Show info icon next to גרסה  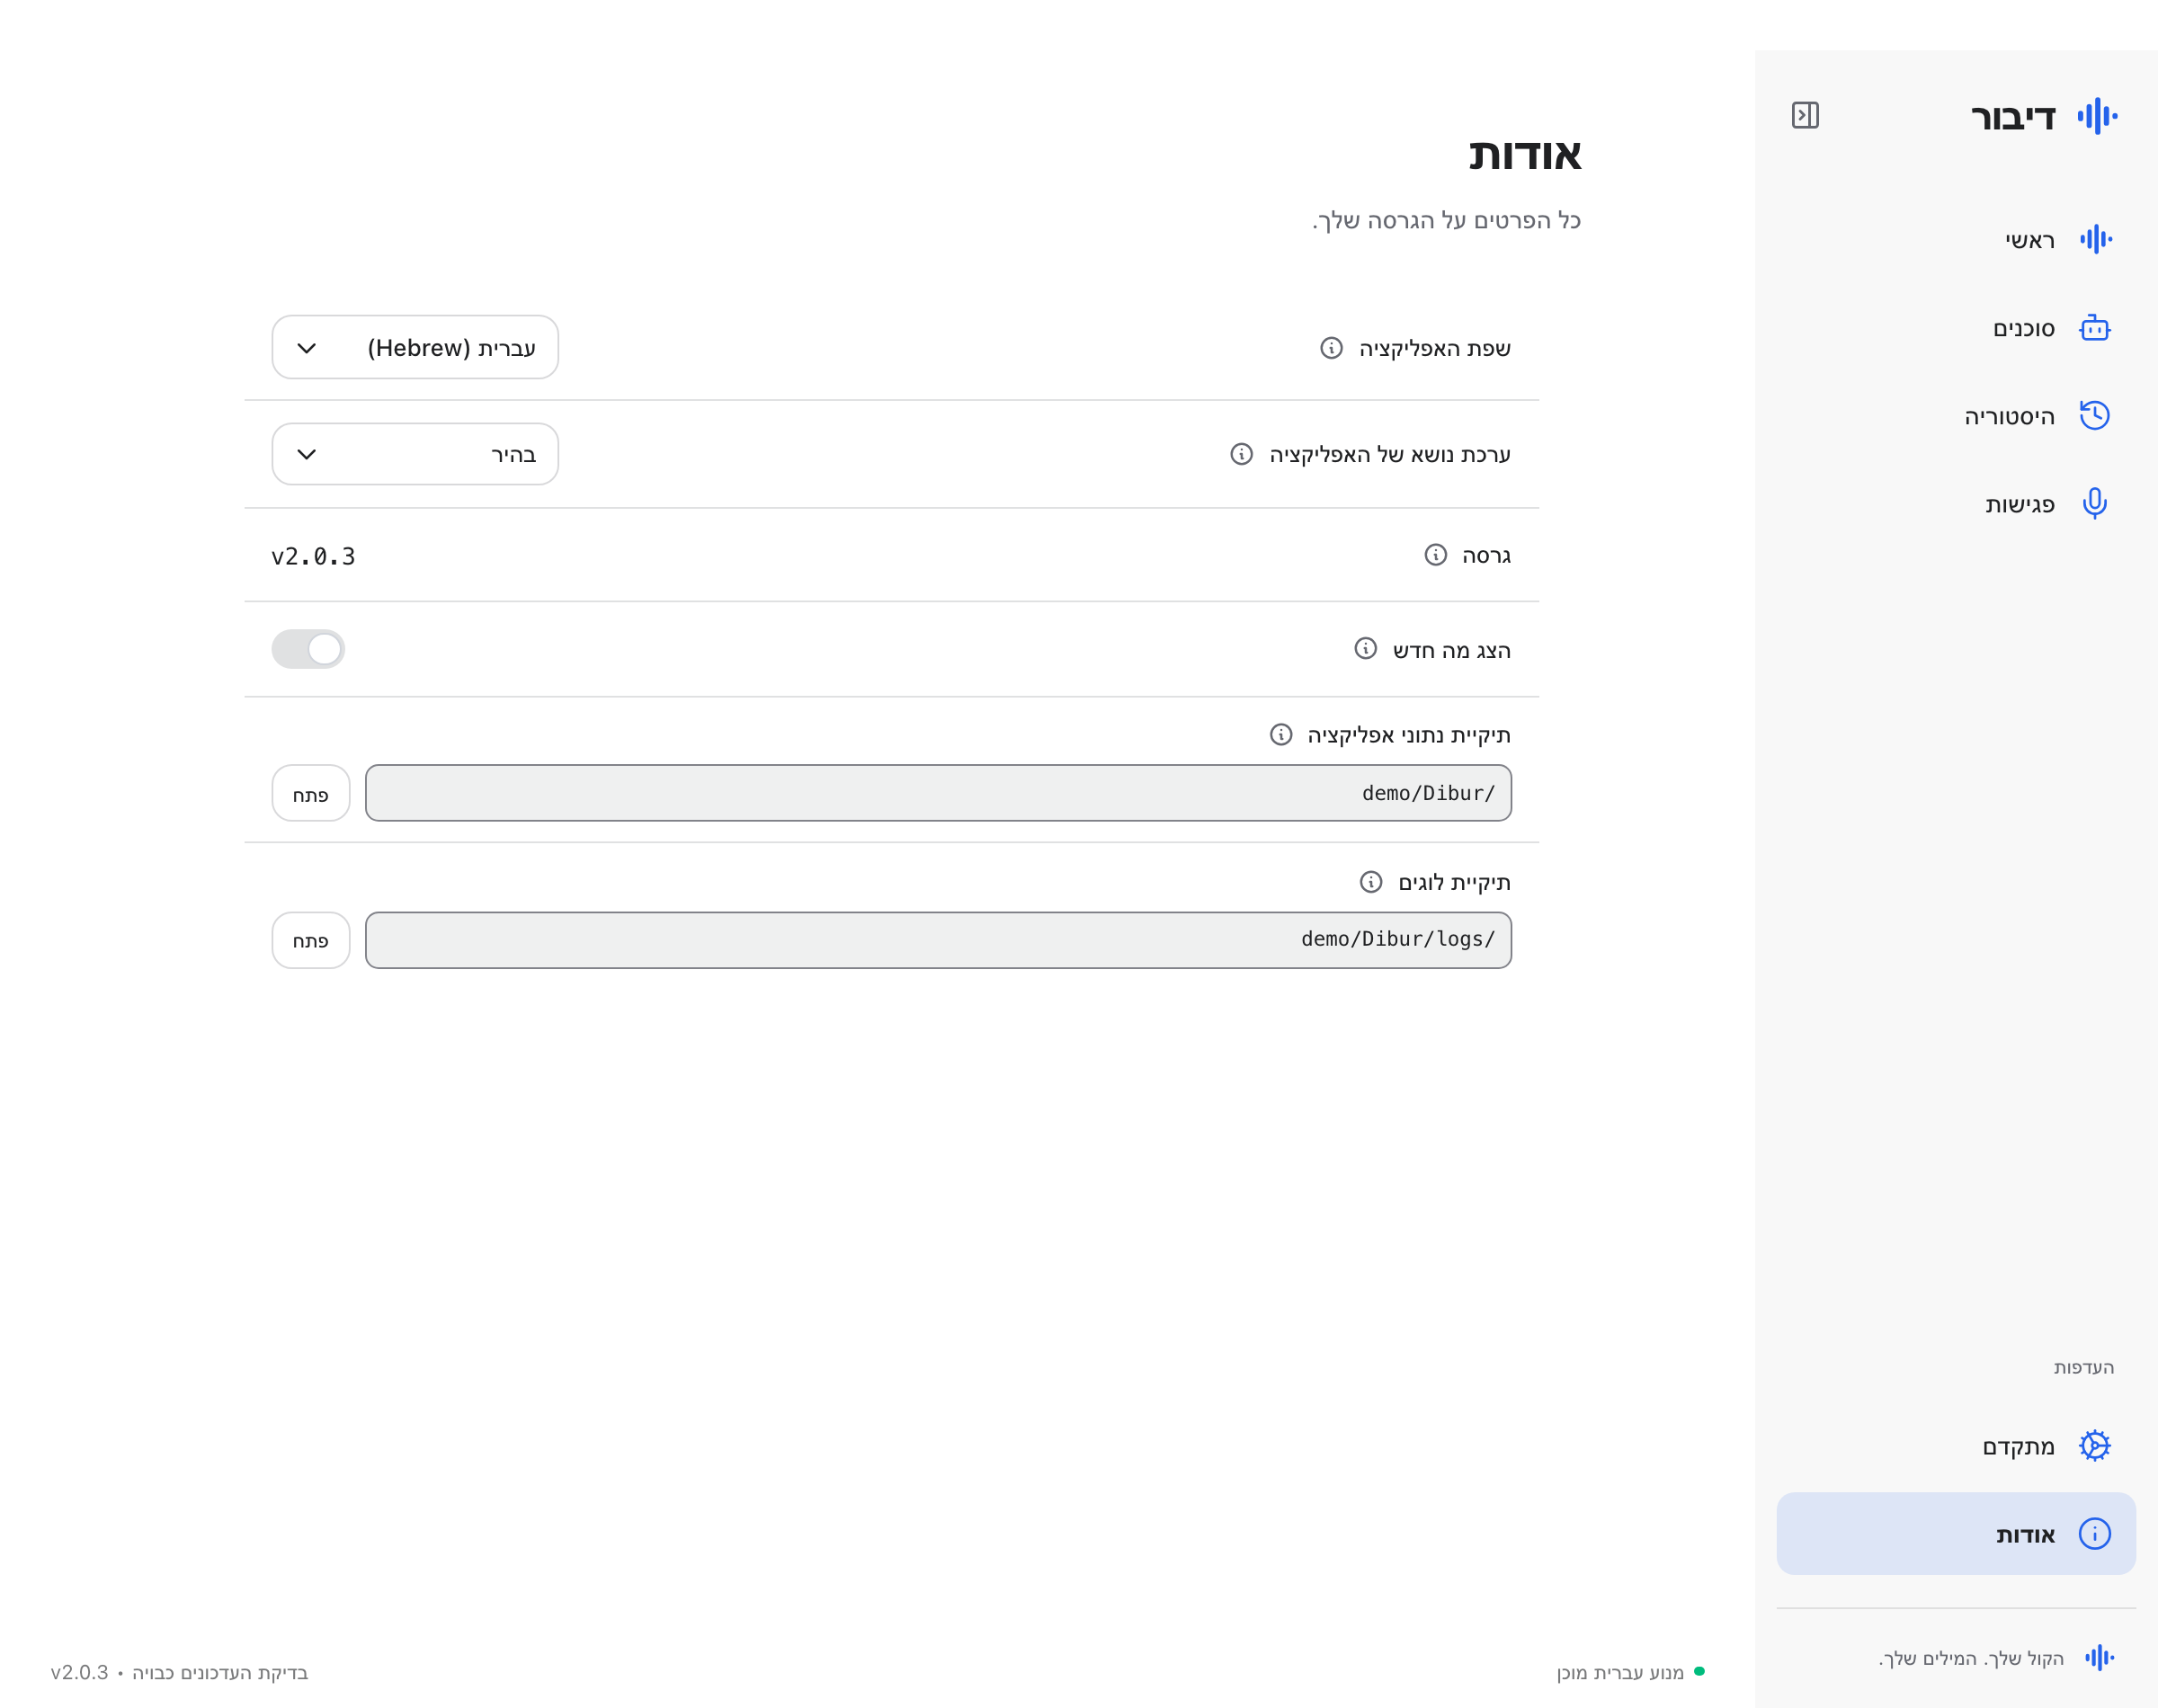click(1435, 555)
